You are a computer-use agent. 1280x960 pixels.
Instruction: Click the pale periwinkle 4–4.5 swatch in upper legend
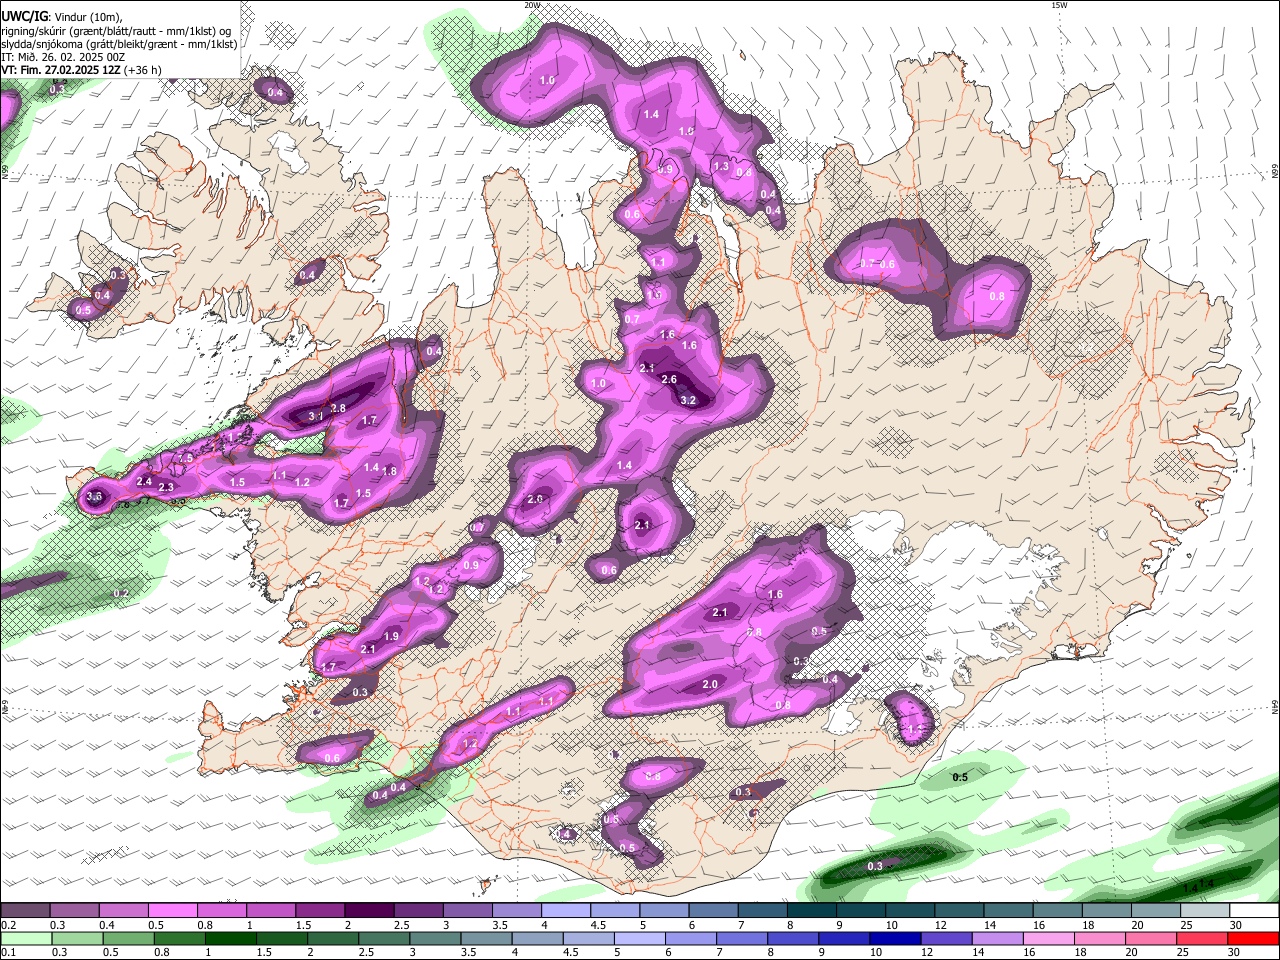coord(565,910)
